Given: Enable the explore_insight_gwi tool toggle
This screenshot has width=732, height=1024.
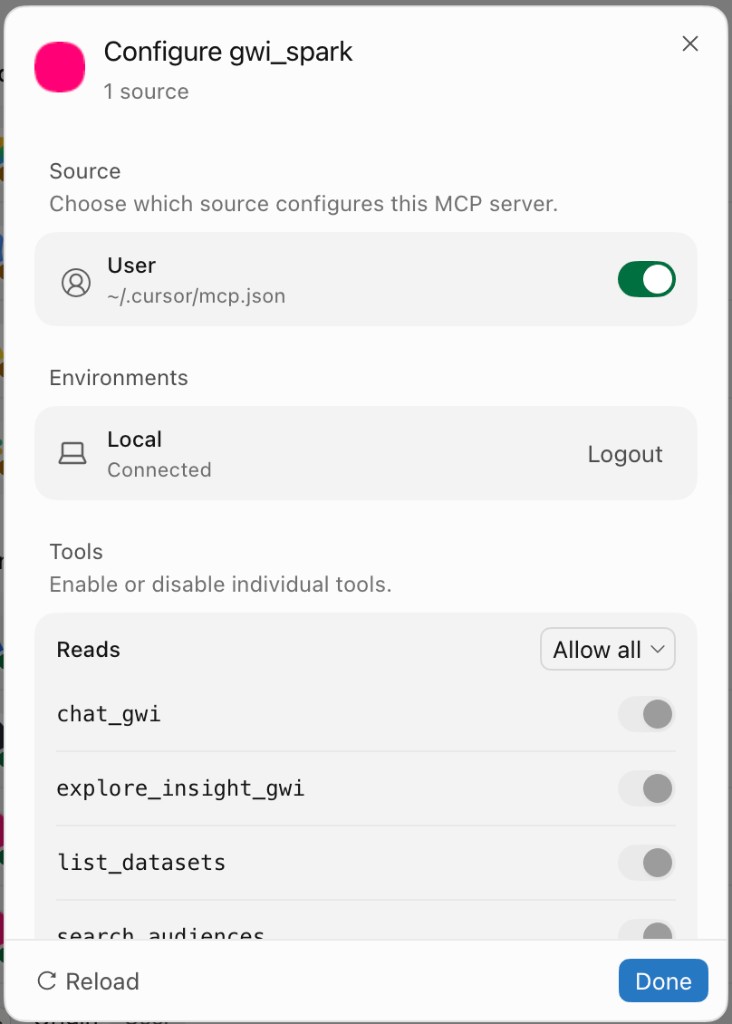Looking at the screenshot, I should pyautogui.click(x=646, y=788).
